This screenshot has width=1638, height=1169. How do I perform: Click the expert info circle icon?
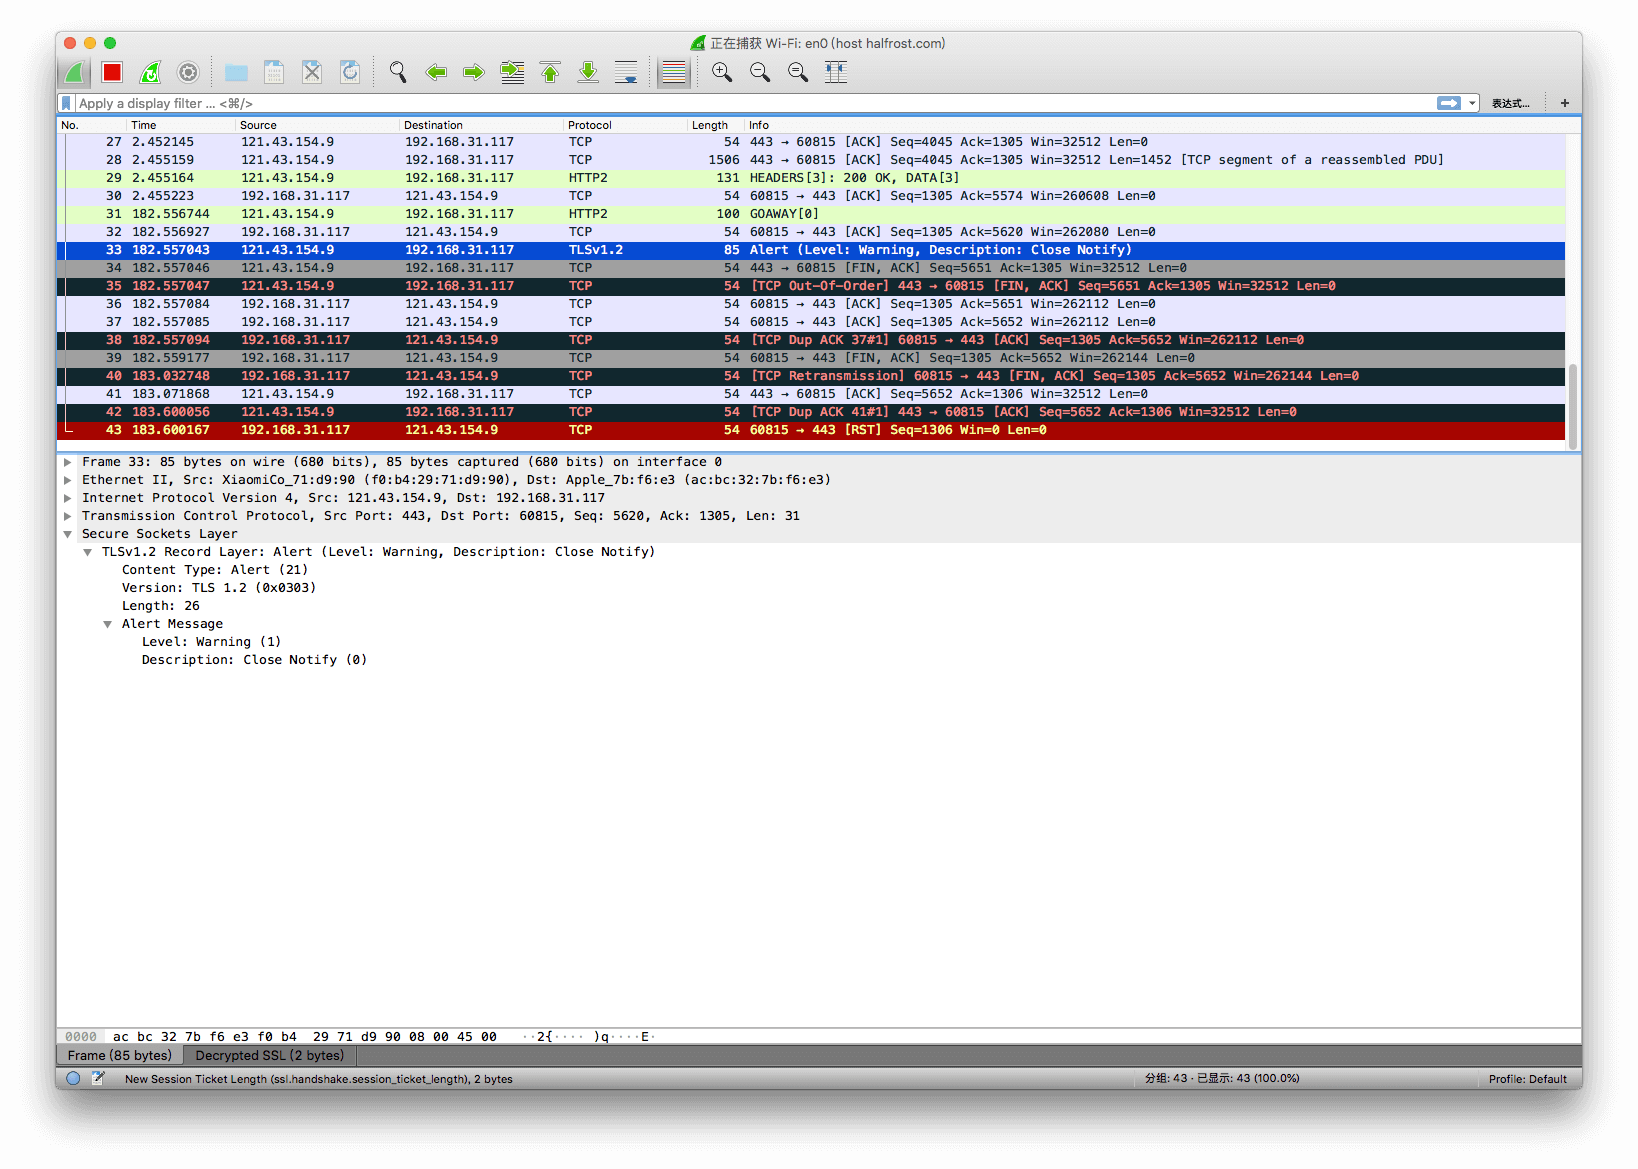(73, 1078)
